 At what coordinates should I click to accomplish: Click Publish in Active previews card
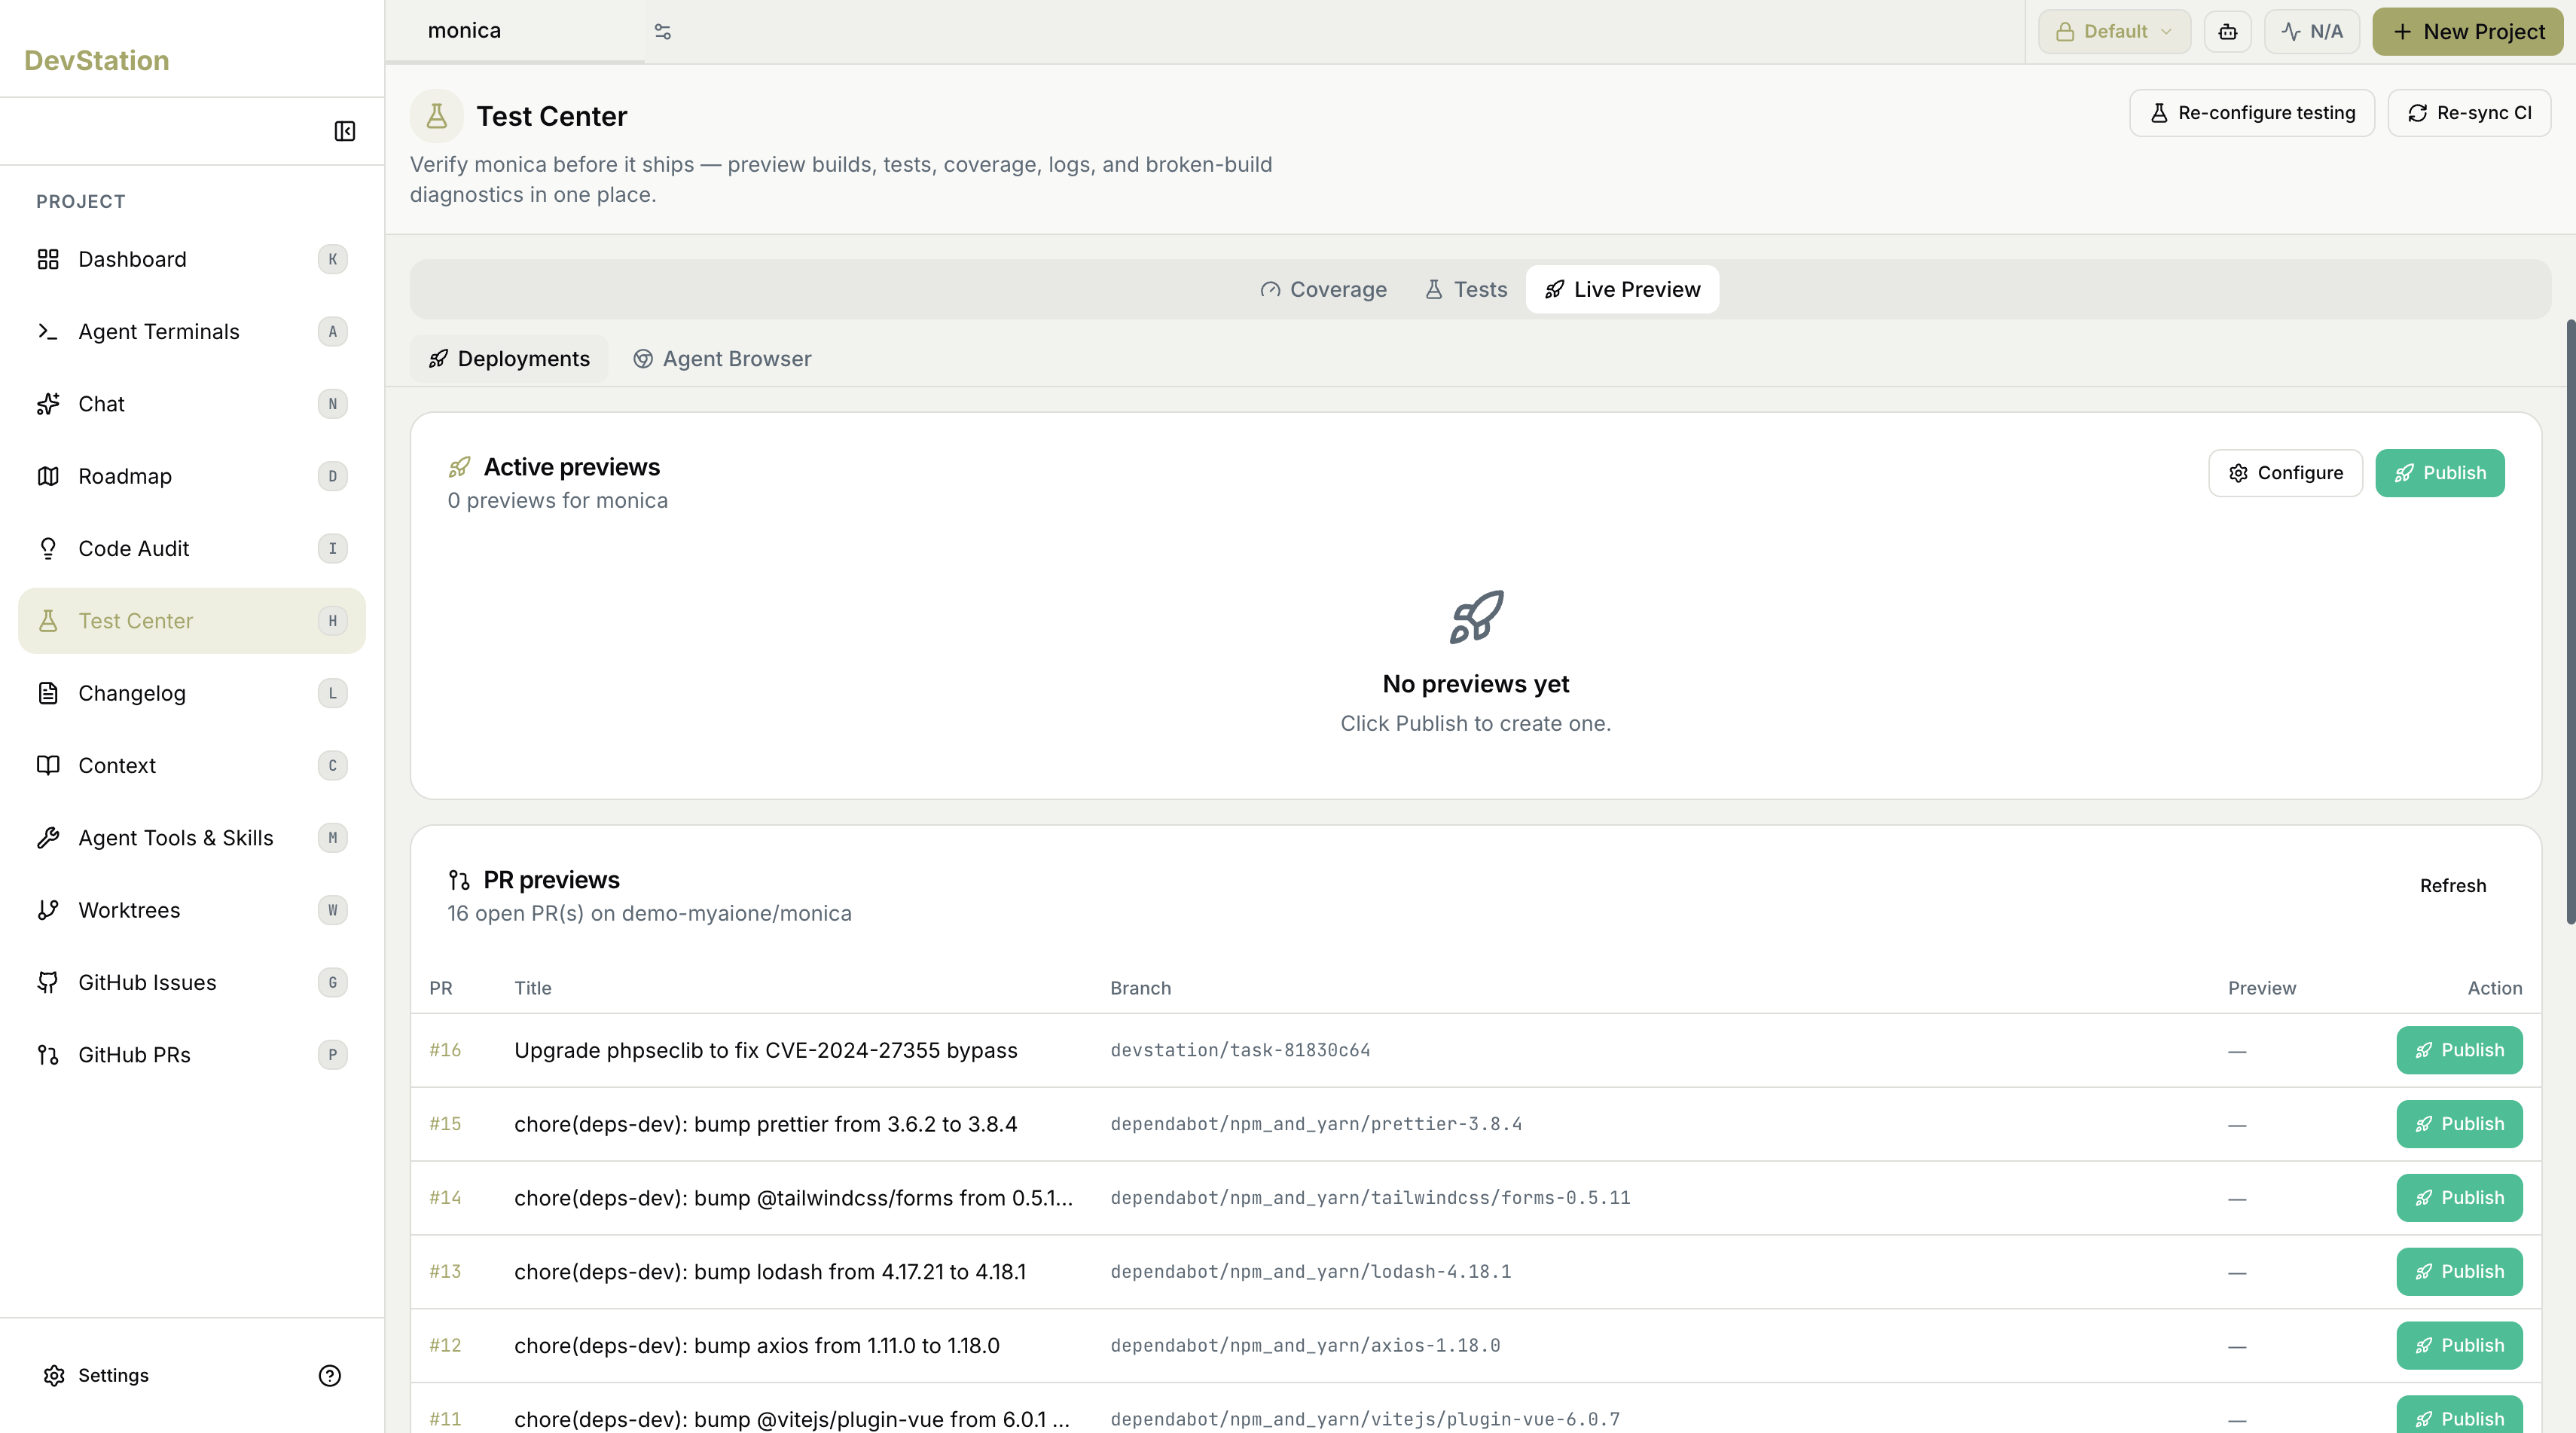pyautogui.click(x=2439, y=473)
